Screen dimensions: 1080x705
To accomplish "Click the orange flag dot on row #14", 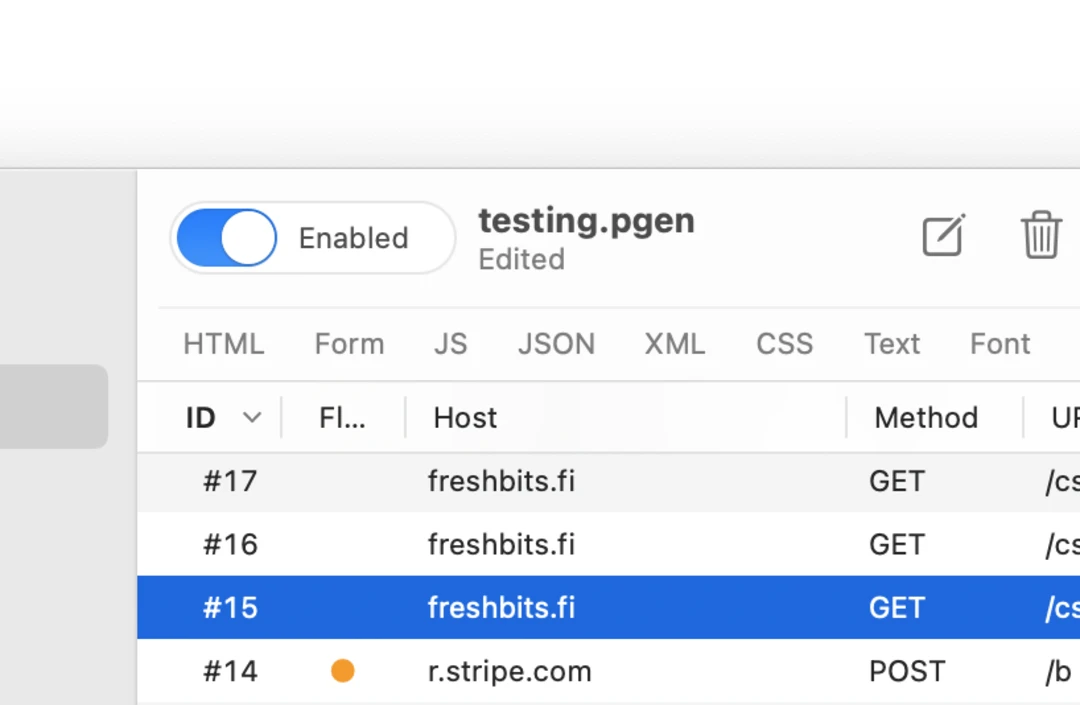I will 343,671.
